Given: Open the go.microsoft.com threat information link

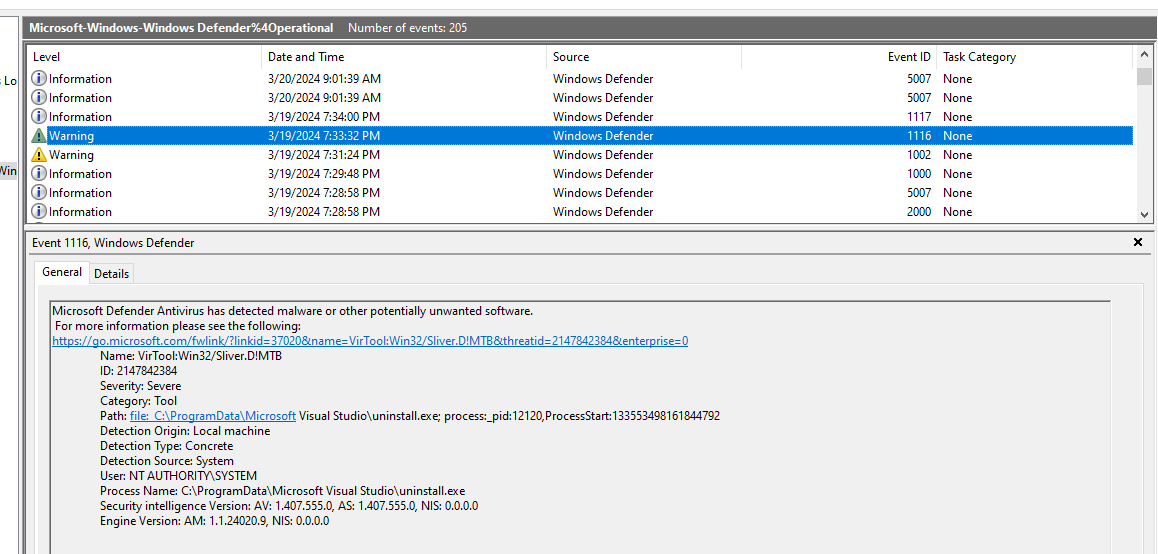Looking at the screenshot, I should [x=369, y=341].
